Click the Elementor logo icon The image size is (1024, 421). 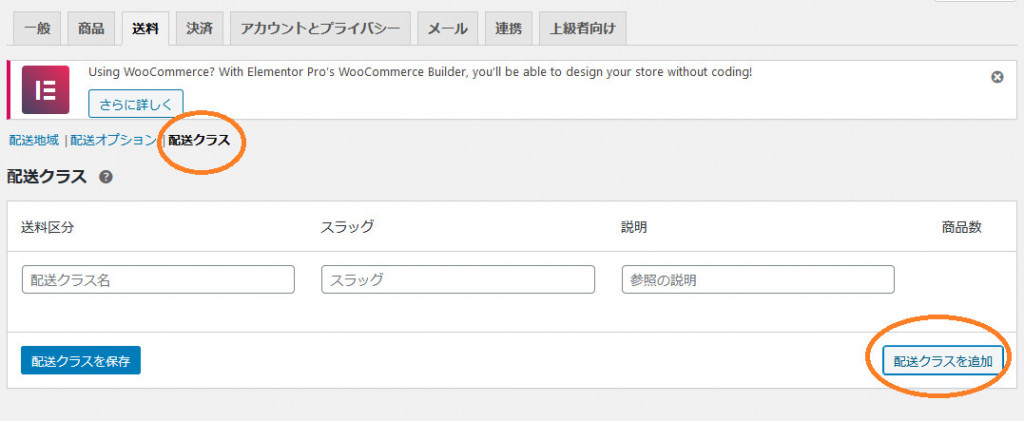pos(45,90)
